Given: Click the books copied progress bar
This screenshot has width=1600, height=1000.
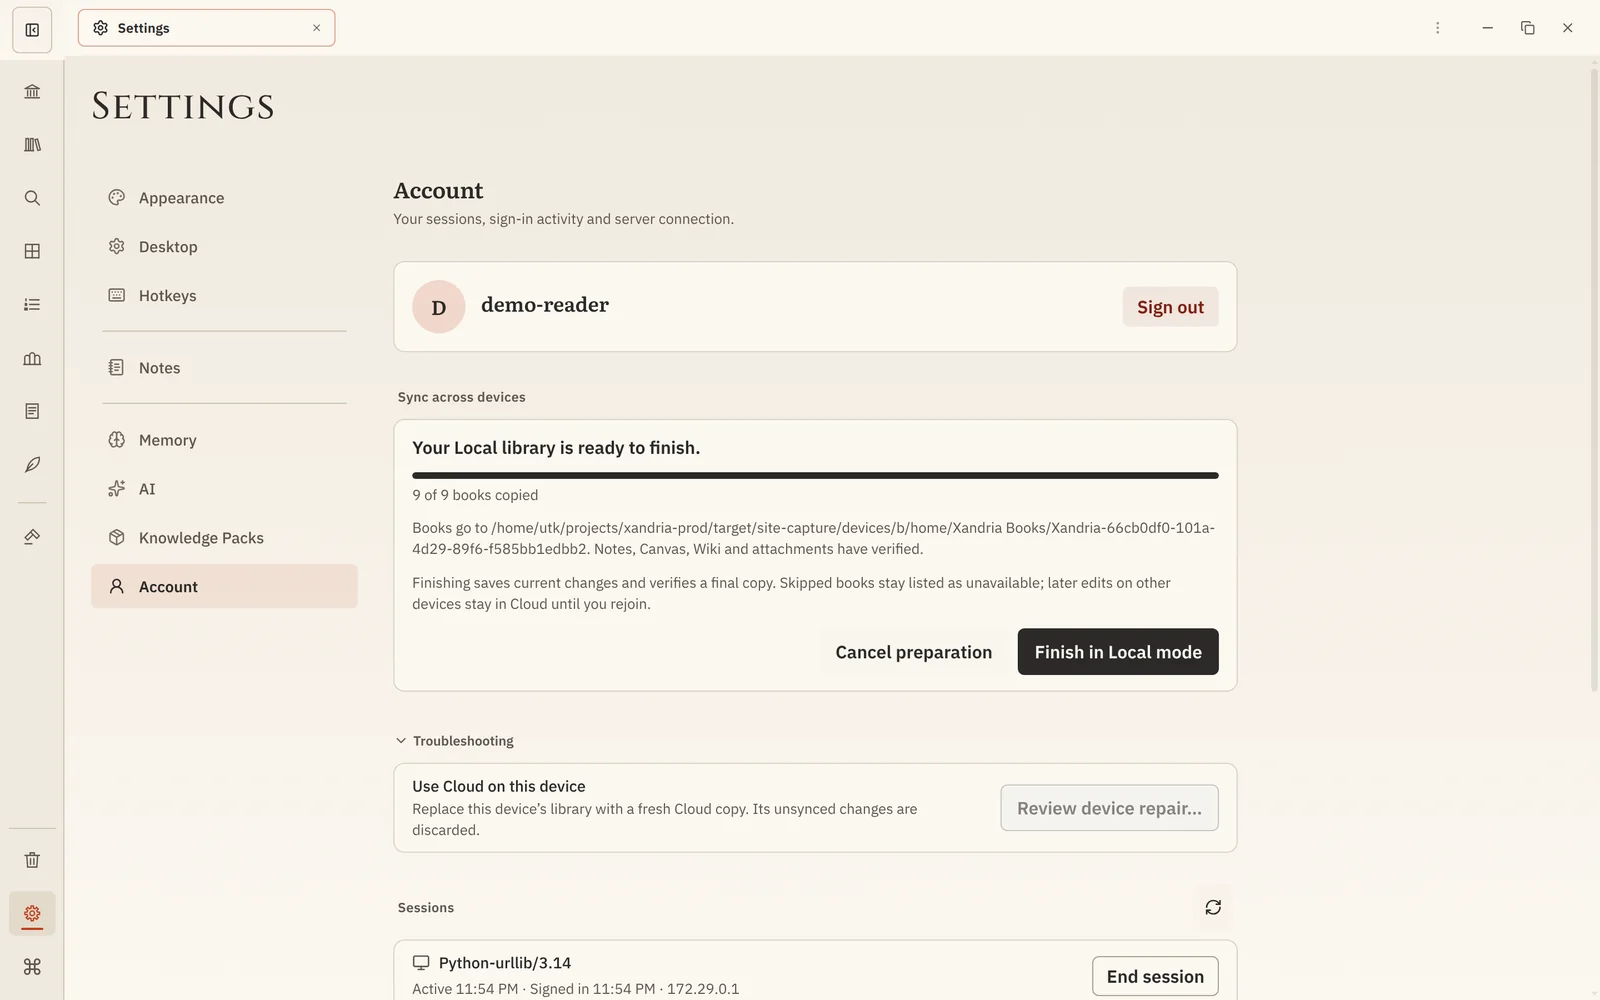Looking at the screenshot, I should coord(815,476).
